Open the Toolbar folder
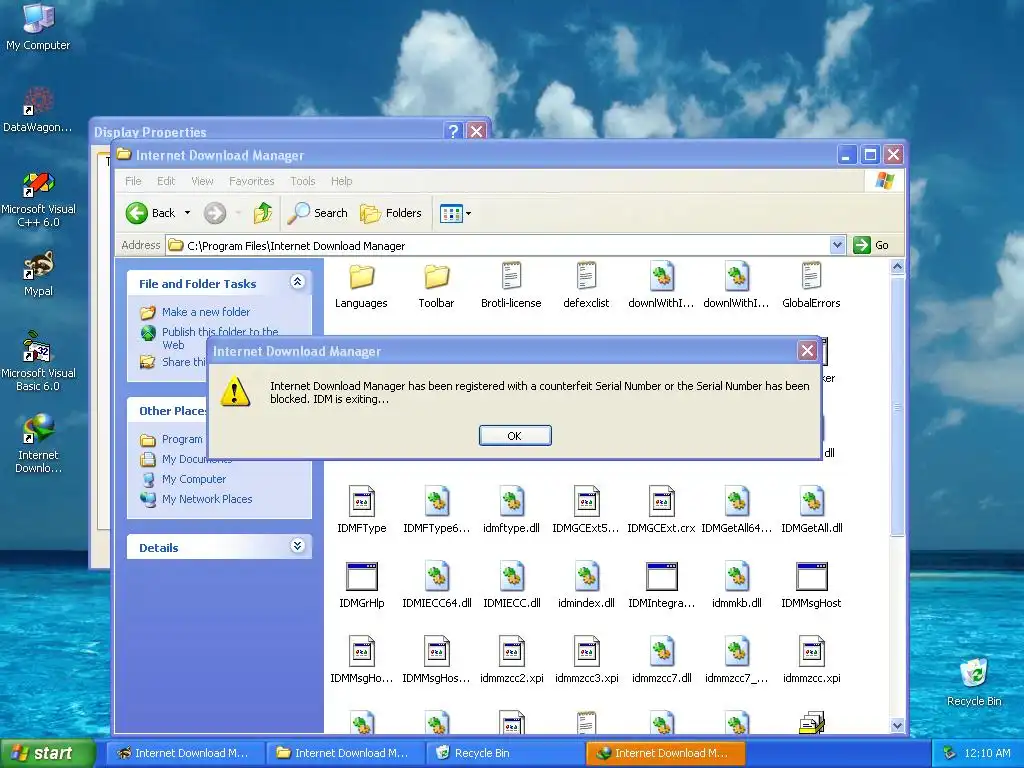 tap(436, 286)
